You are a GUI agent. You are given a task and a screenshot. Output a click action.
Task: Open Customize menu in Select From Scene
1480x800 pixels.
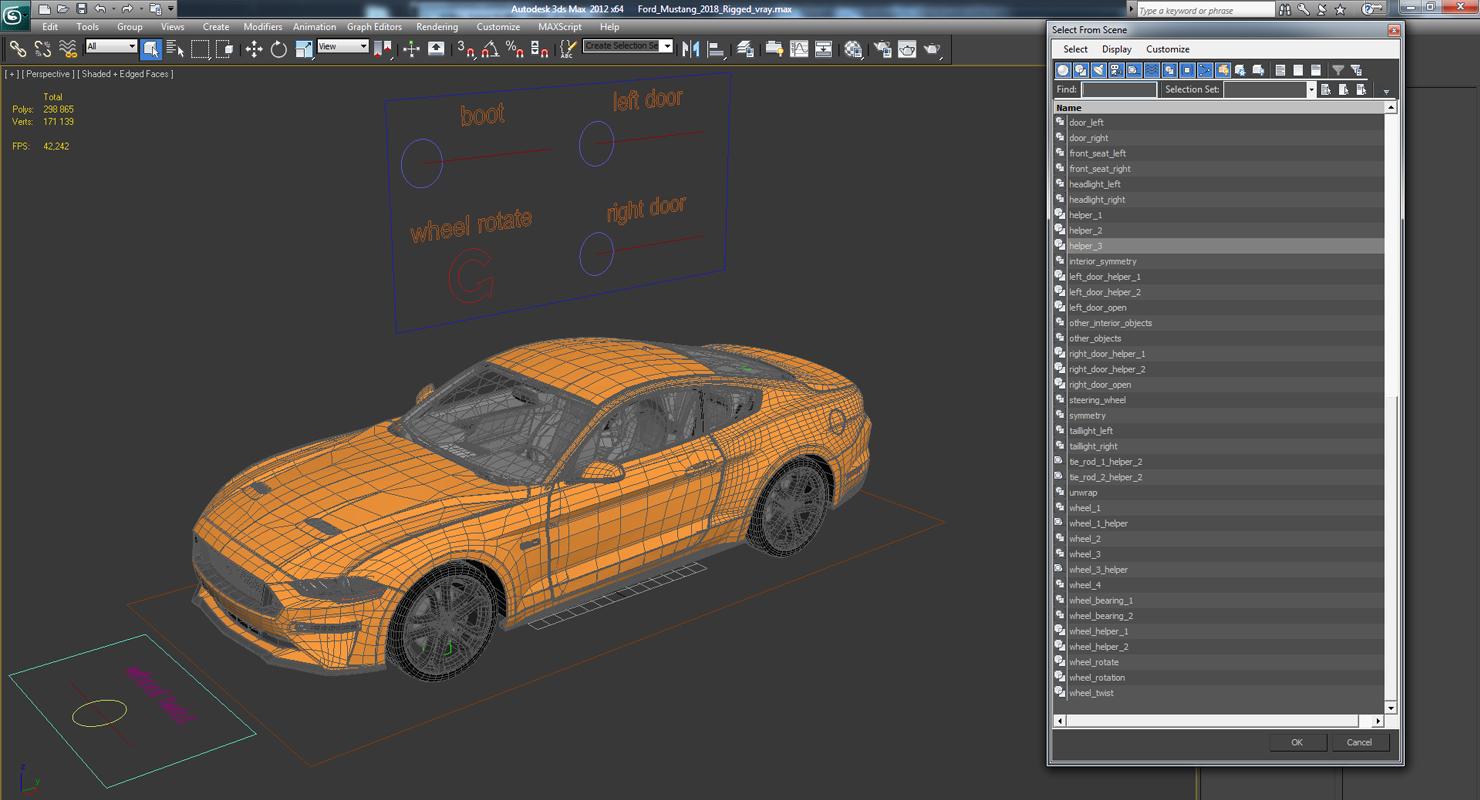[x=1168, y=49]
